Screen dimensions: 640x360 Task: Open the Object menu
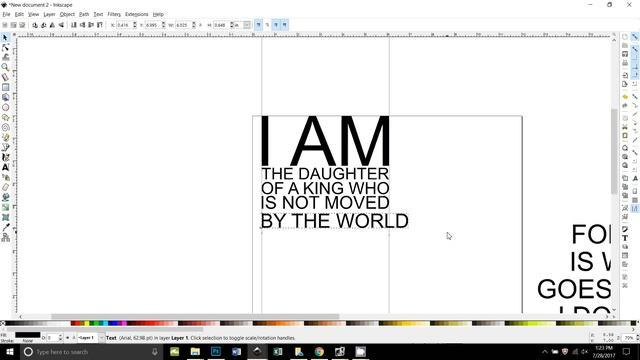(x=67, y=14)
